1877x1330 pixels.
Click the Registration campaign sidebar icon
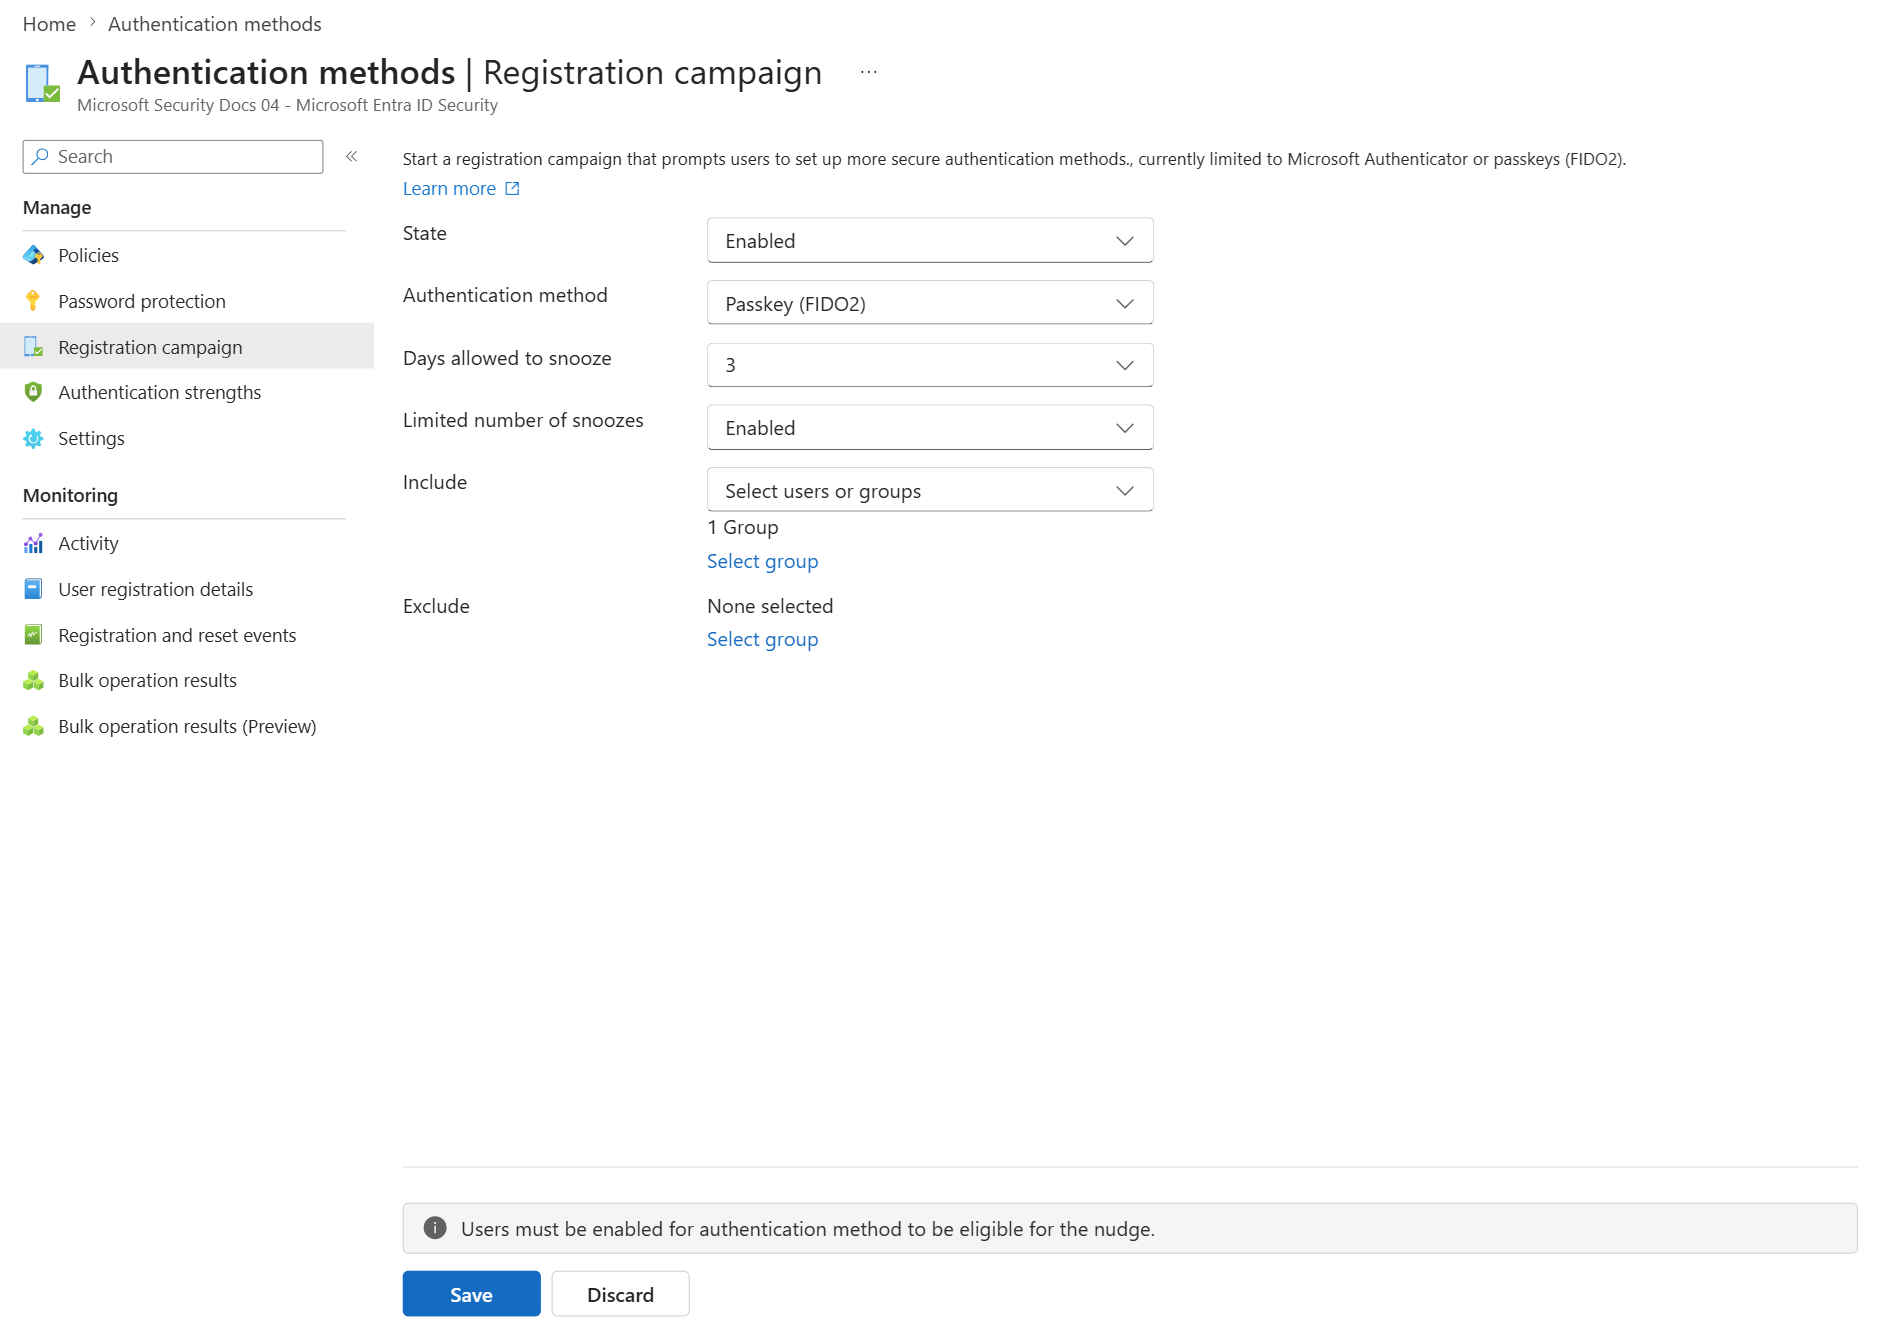click(33, 347)
